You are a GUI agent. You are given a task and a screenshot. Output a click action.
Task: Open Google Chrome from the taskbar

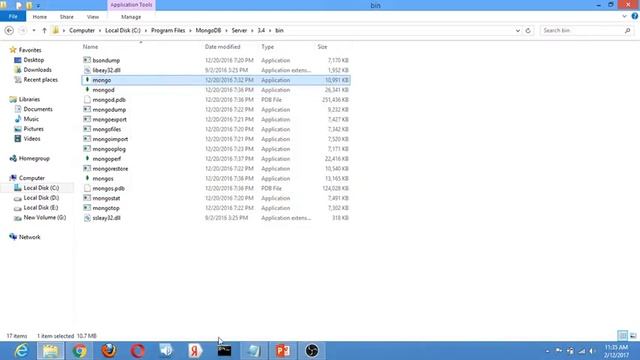(x=80, y=351)
